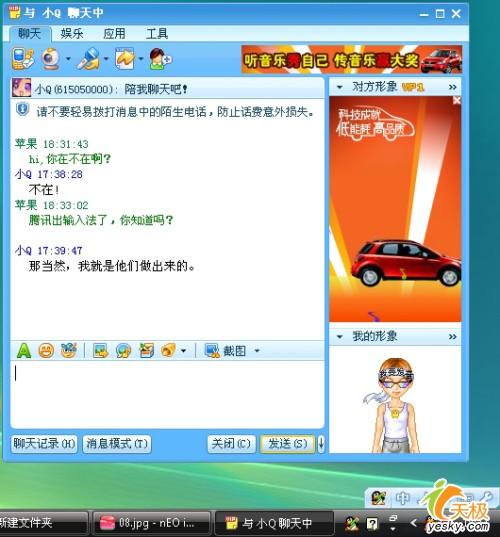Collapse the 我的形象 panel triangle
500x537 pixels.
339,336
